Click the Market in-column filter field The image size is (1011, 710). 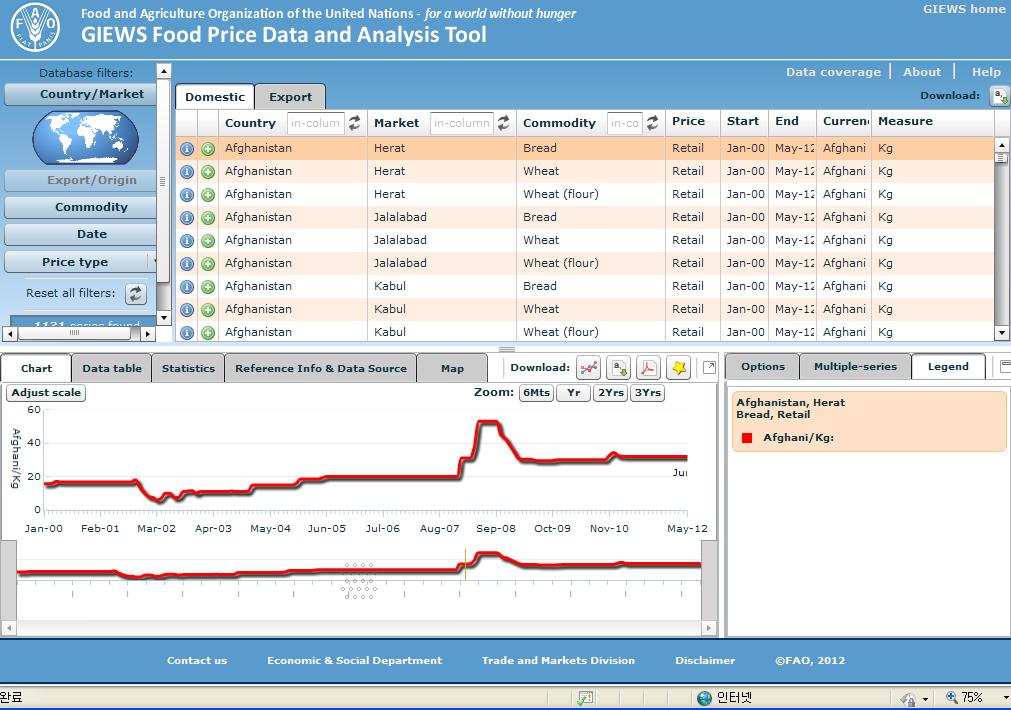click(x=462, y=123)
